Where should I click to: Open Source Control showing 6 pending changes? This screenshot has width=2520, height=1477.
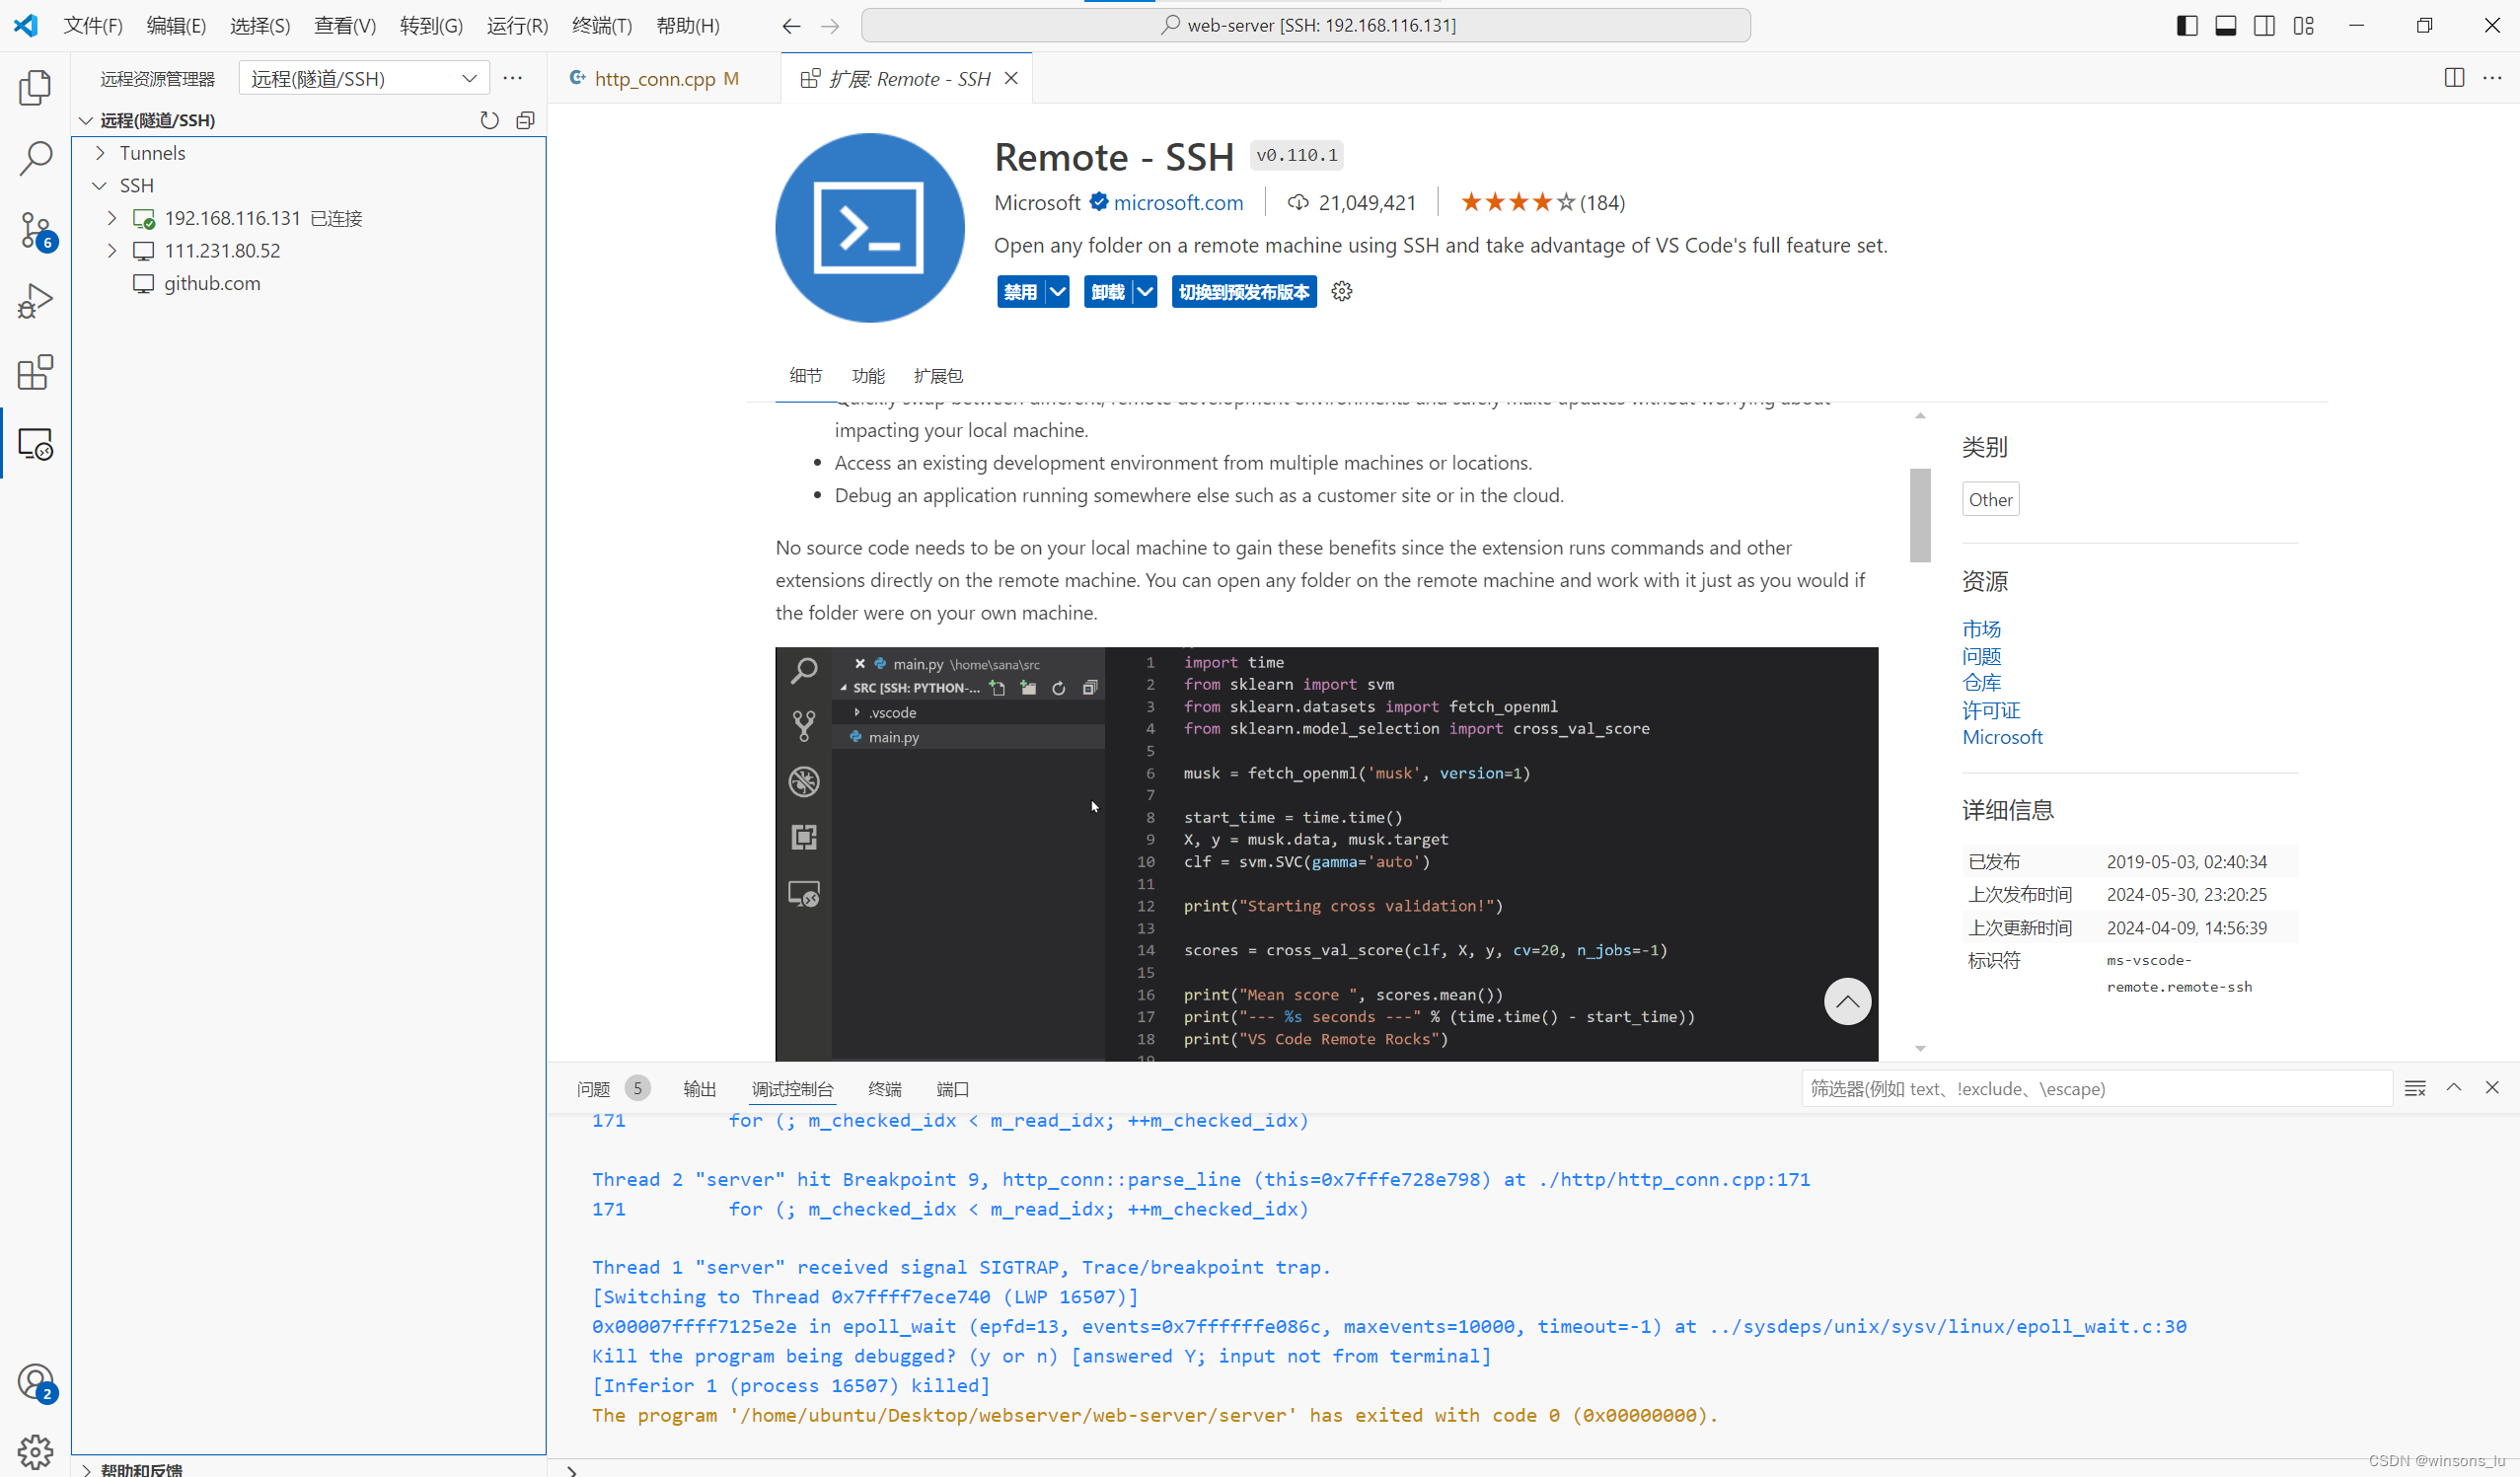[35, 229]
